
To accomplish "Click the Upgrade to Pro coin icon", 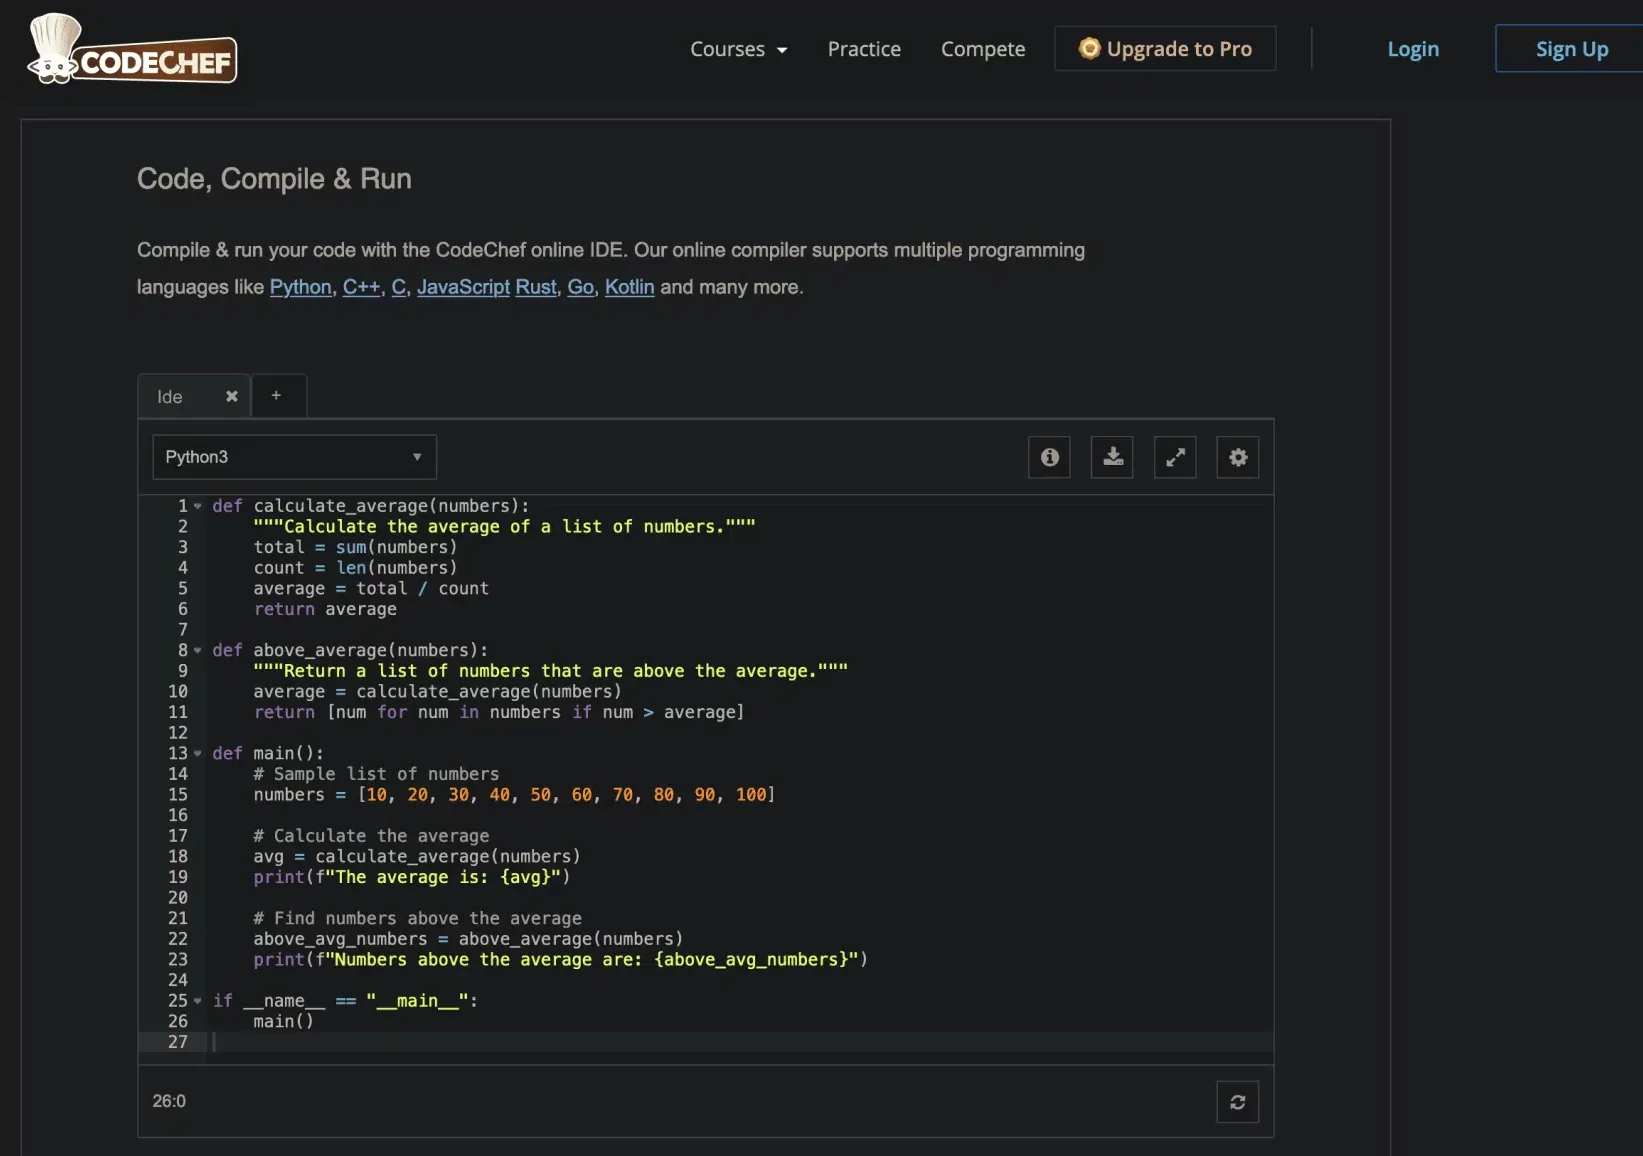I will pyautogui.click(x=1089, y=48).
